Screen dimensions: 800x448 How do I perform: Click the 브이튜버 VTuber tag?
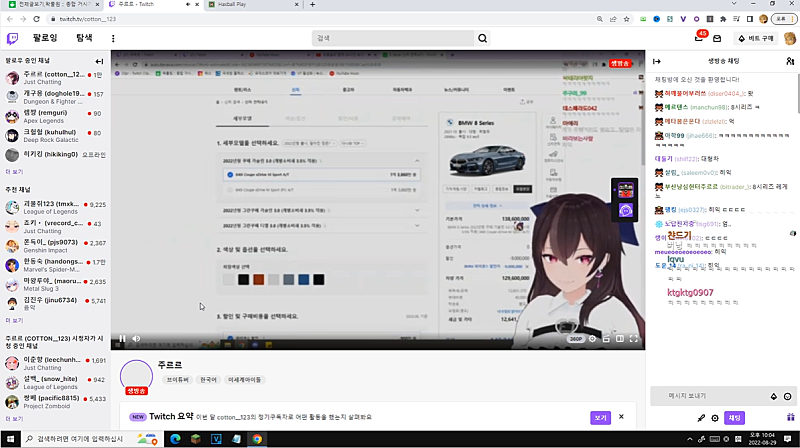click(x=177, y=380)
